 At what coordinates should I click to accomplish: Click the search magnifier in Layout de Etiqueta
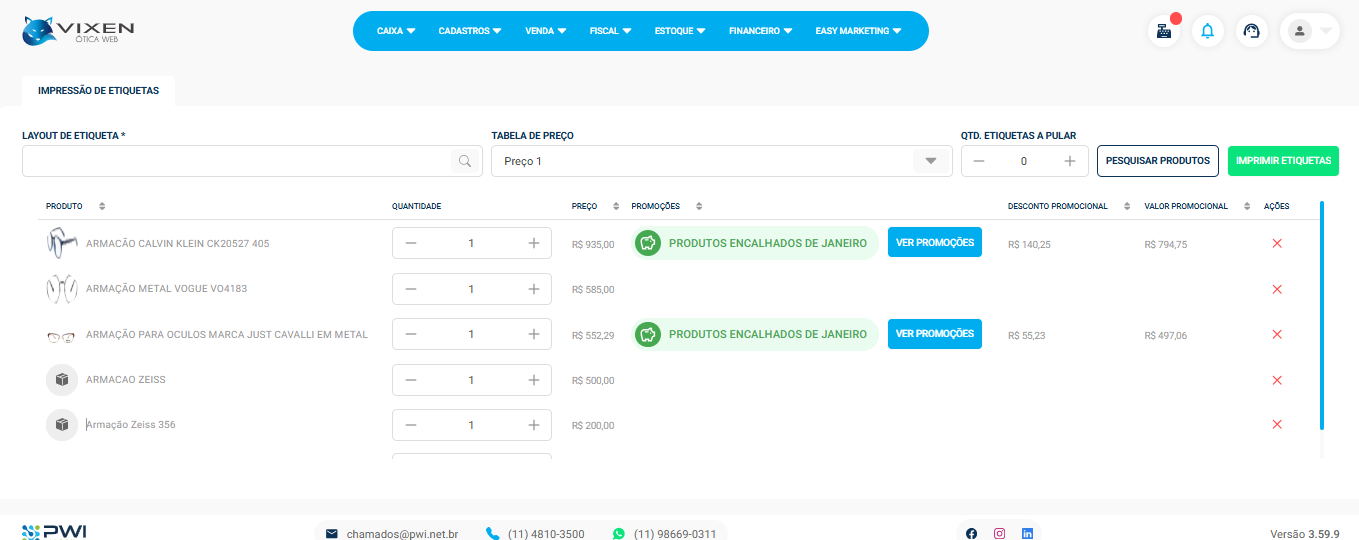(465, 161)
